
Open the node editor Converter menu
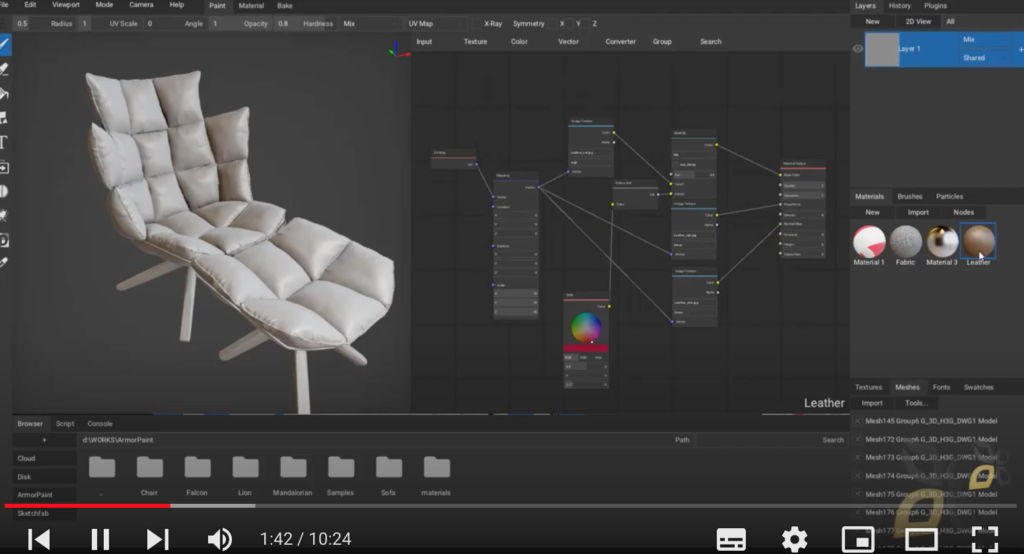620,41
